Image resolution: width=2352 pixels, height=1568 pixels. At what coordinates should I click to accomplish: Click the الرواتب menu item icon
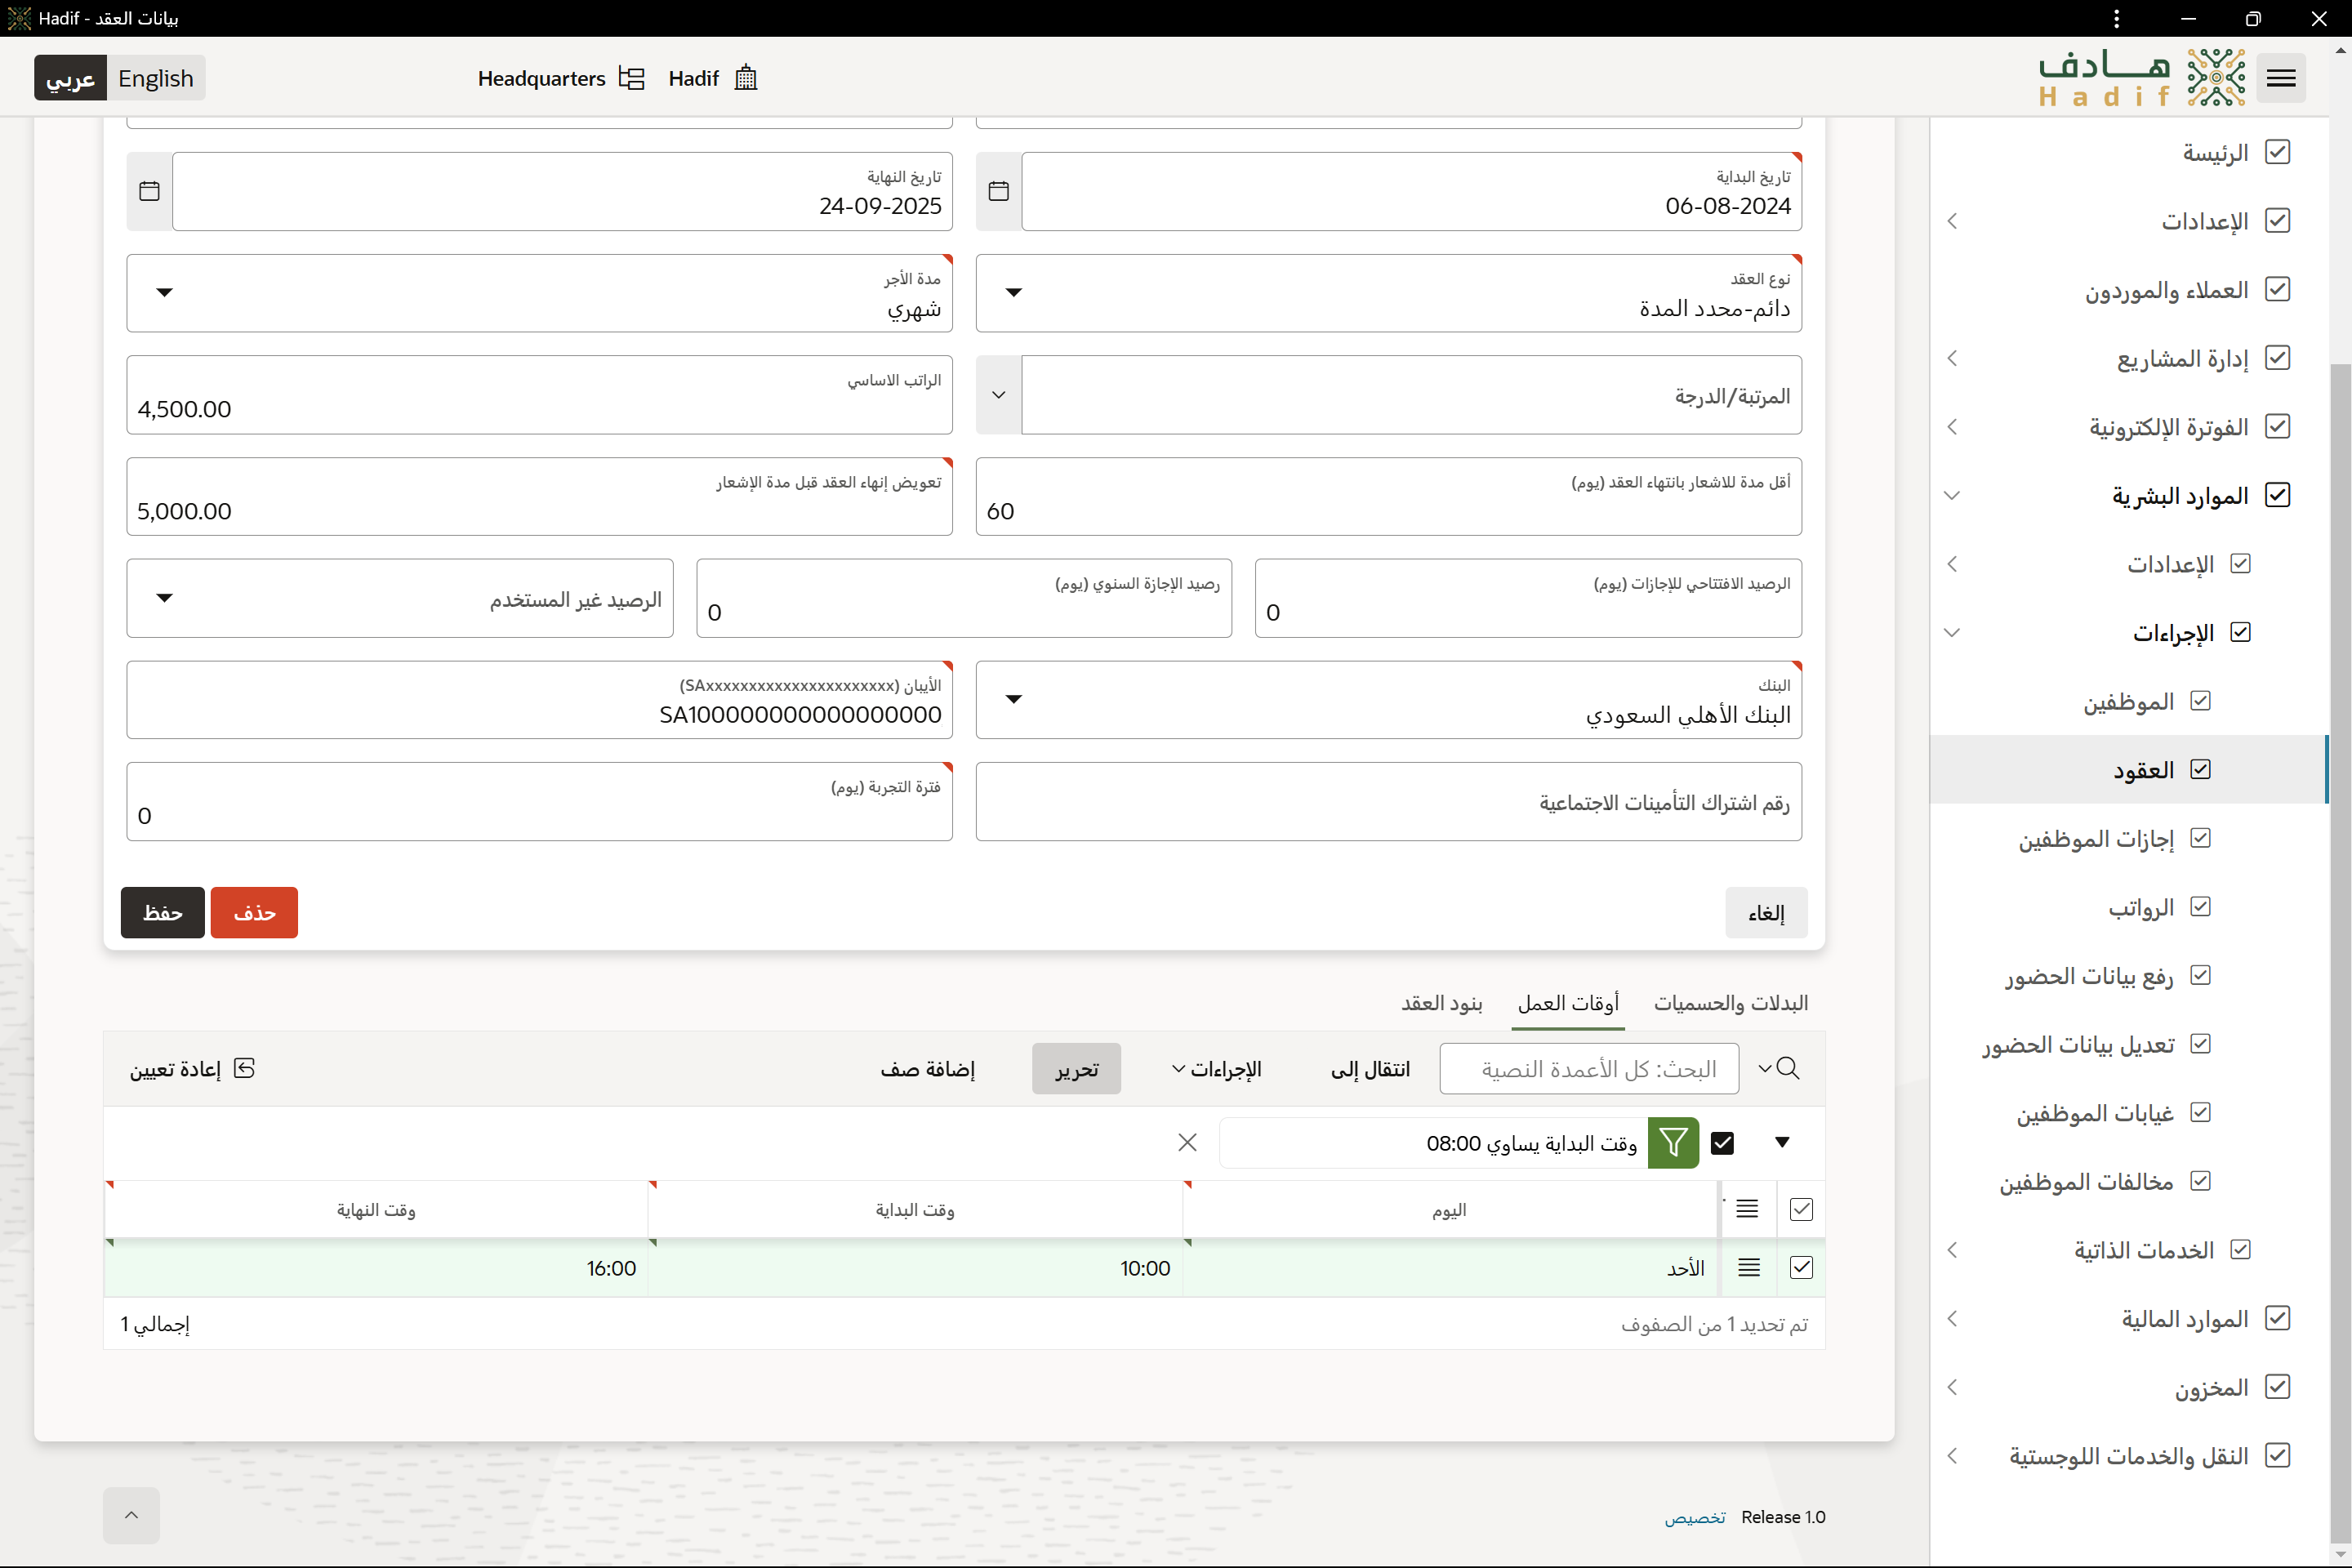(2200, 906)
